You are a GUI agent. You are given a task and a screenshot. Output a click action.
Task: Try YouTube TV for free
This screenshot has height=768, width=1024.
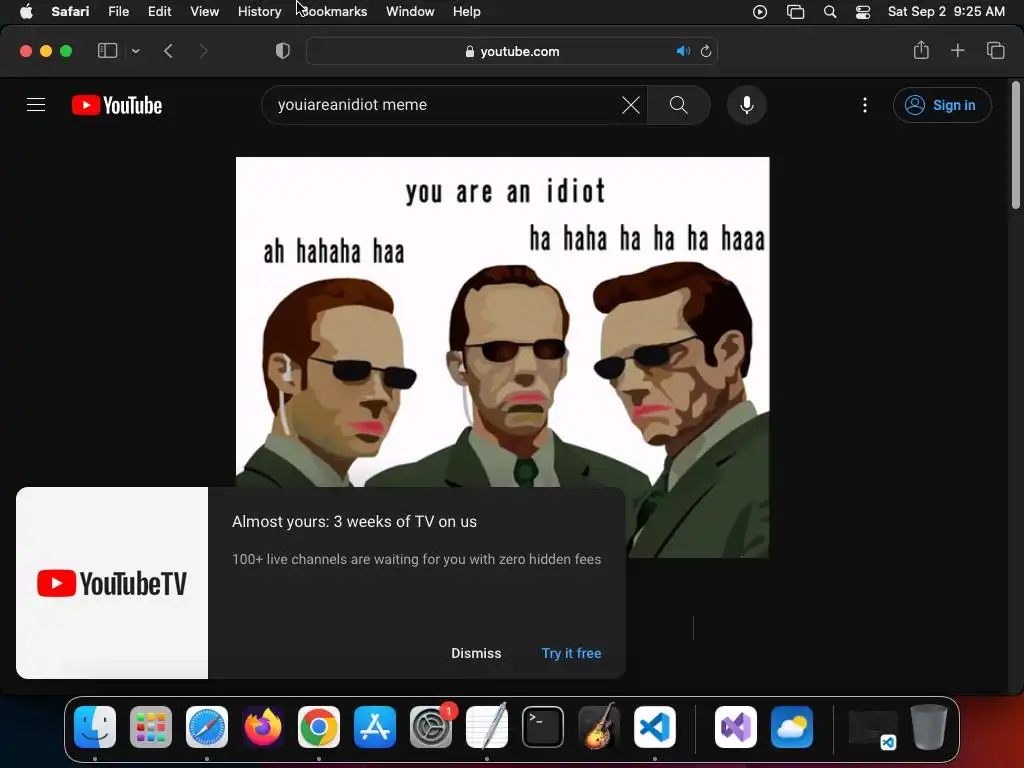click(x=571, y=653)
